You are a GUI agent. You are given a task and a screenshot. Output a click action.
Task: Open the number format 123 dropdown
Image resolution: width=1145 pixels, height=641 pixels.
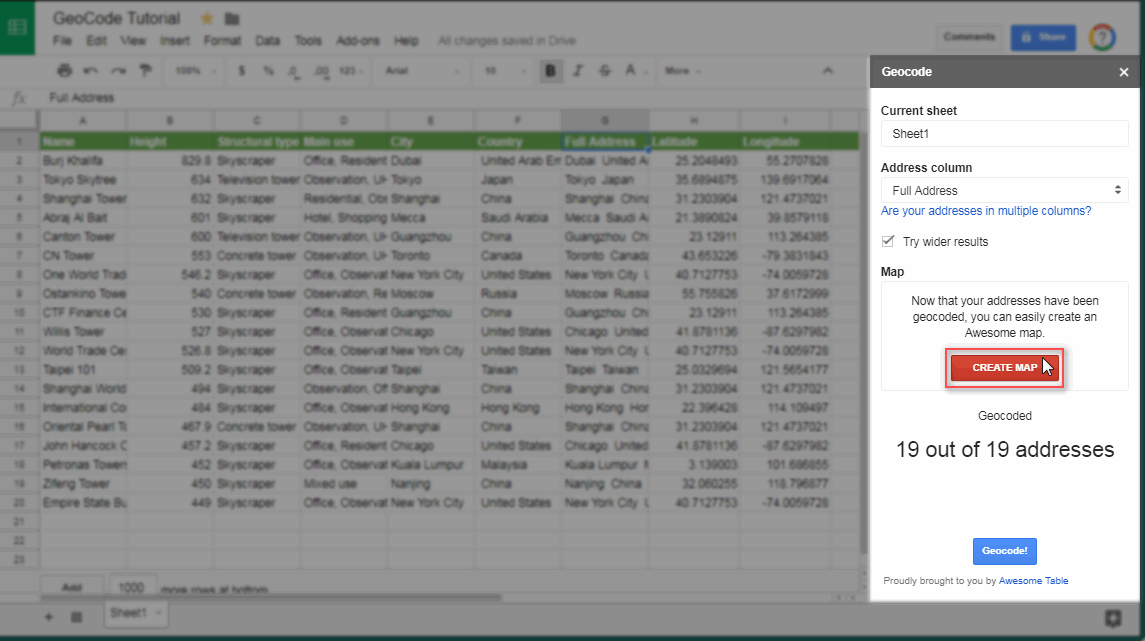[351, 71]
